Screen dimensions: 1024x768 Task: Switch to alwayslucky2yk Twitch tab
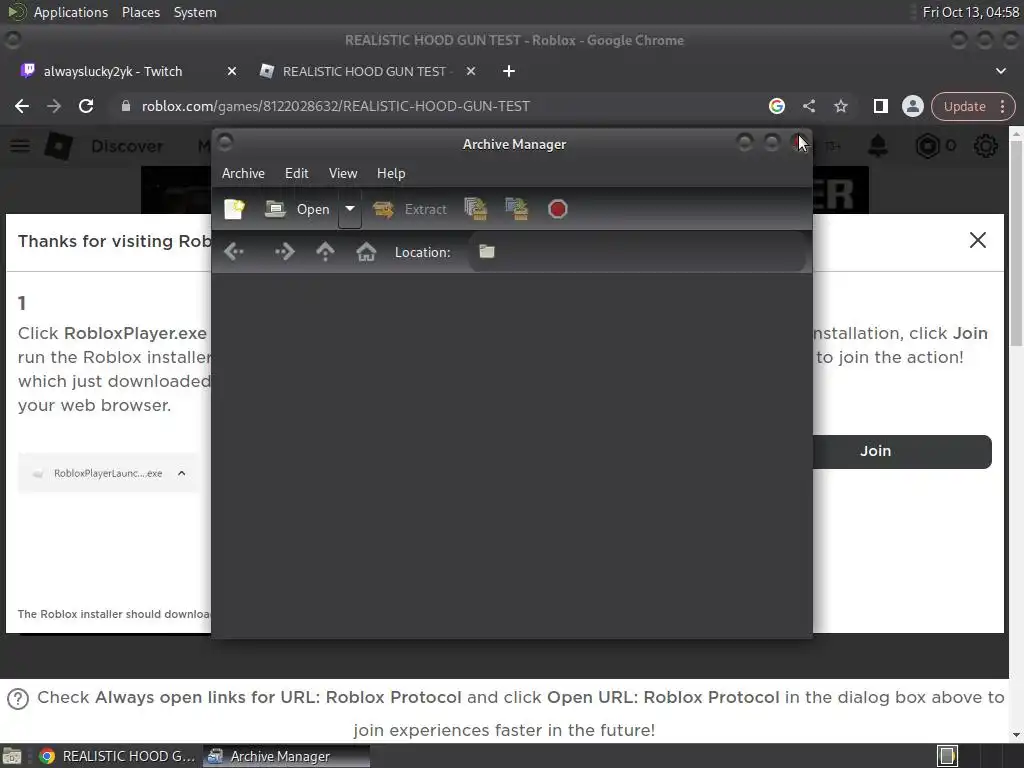click(x=112, y=71)
